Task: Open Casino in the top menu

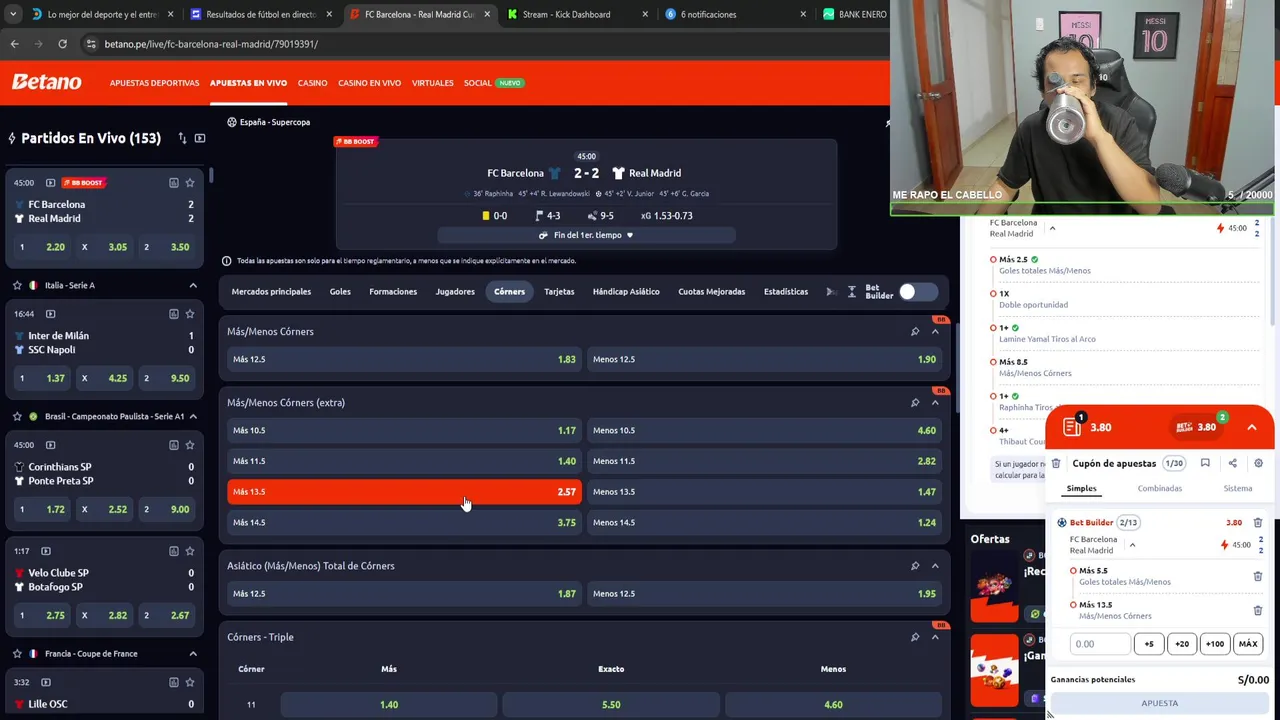Action: [x=312, y=83]
